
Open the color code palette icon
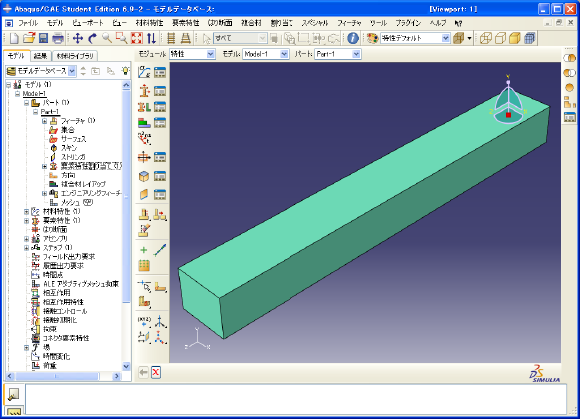372,38
